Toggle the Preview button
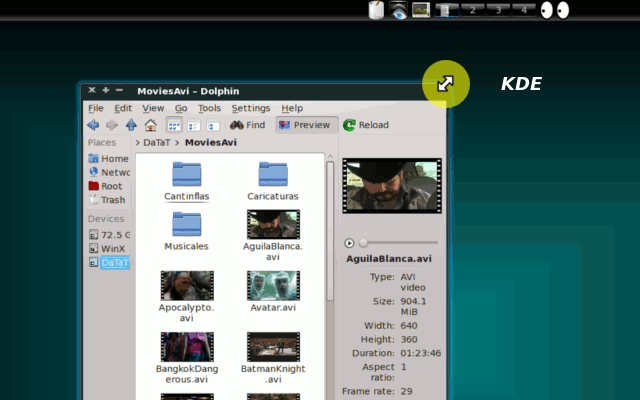Screen dimensions: 640x400 coord(307,125)
